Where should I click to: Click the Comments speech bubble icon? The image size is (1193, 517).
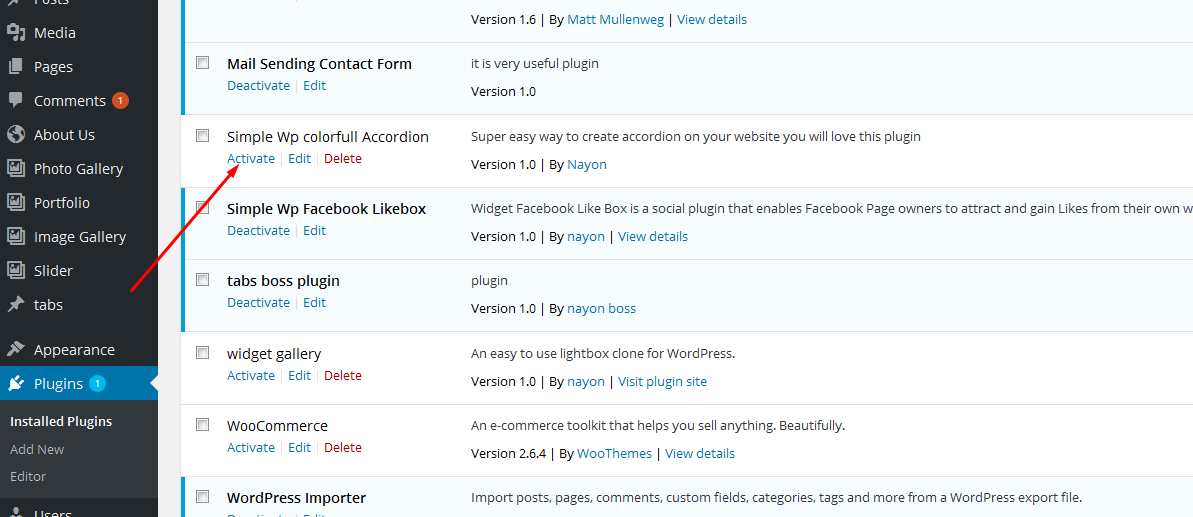pos(16,100)
